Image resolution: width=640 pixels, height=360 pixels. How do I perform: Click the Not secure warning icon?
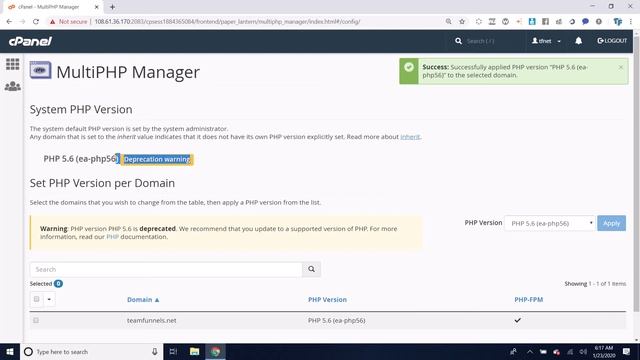click(x=52, y=22)
